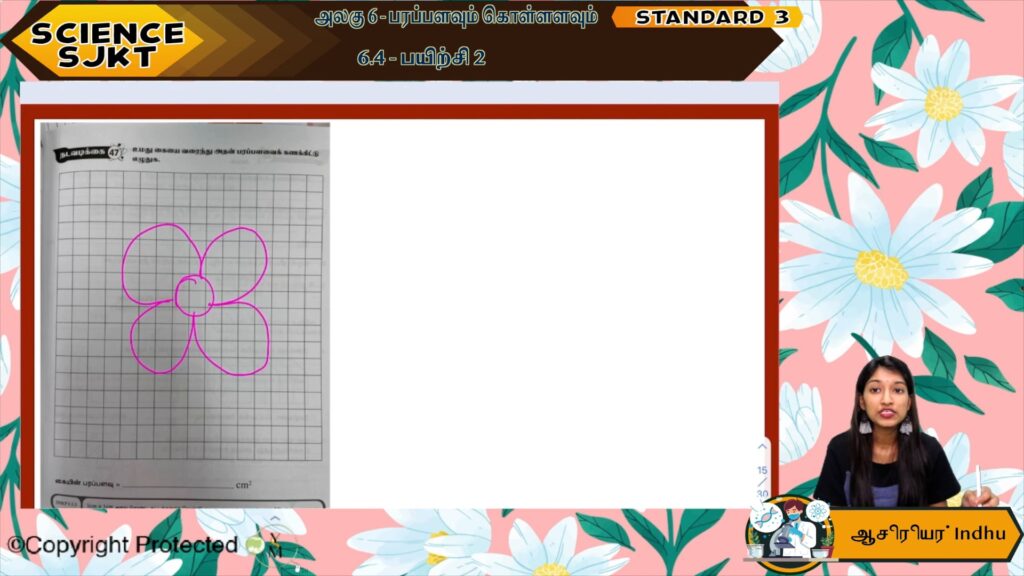Click the current page number 15

pyautogui.click(x=762, y=470)
